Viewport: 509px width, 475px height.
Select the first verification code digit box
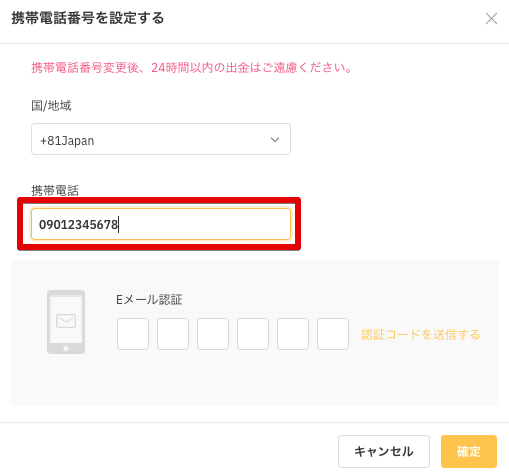[133, 334]
